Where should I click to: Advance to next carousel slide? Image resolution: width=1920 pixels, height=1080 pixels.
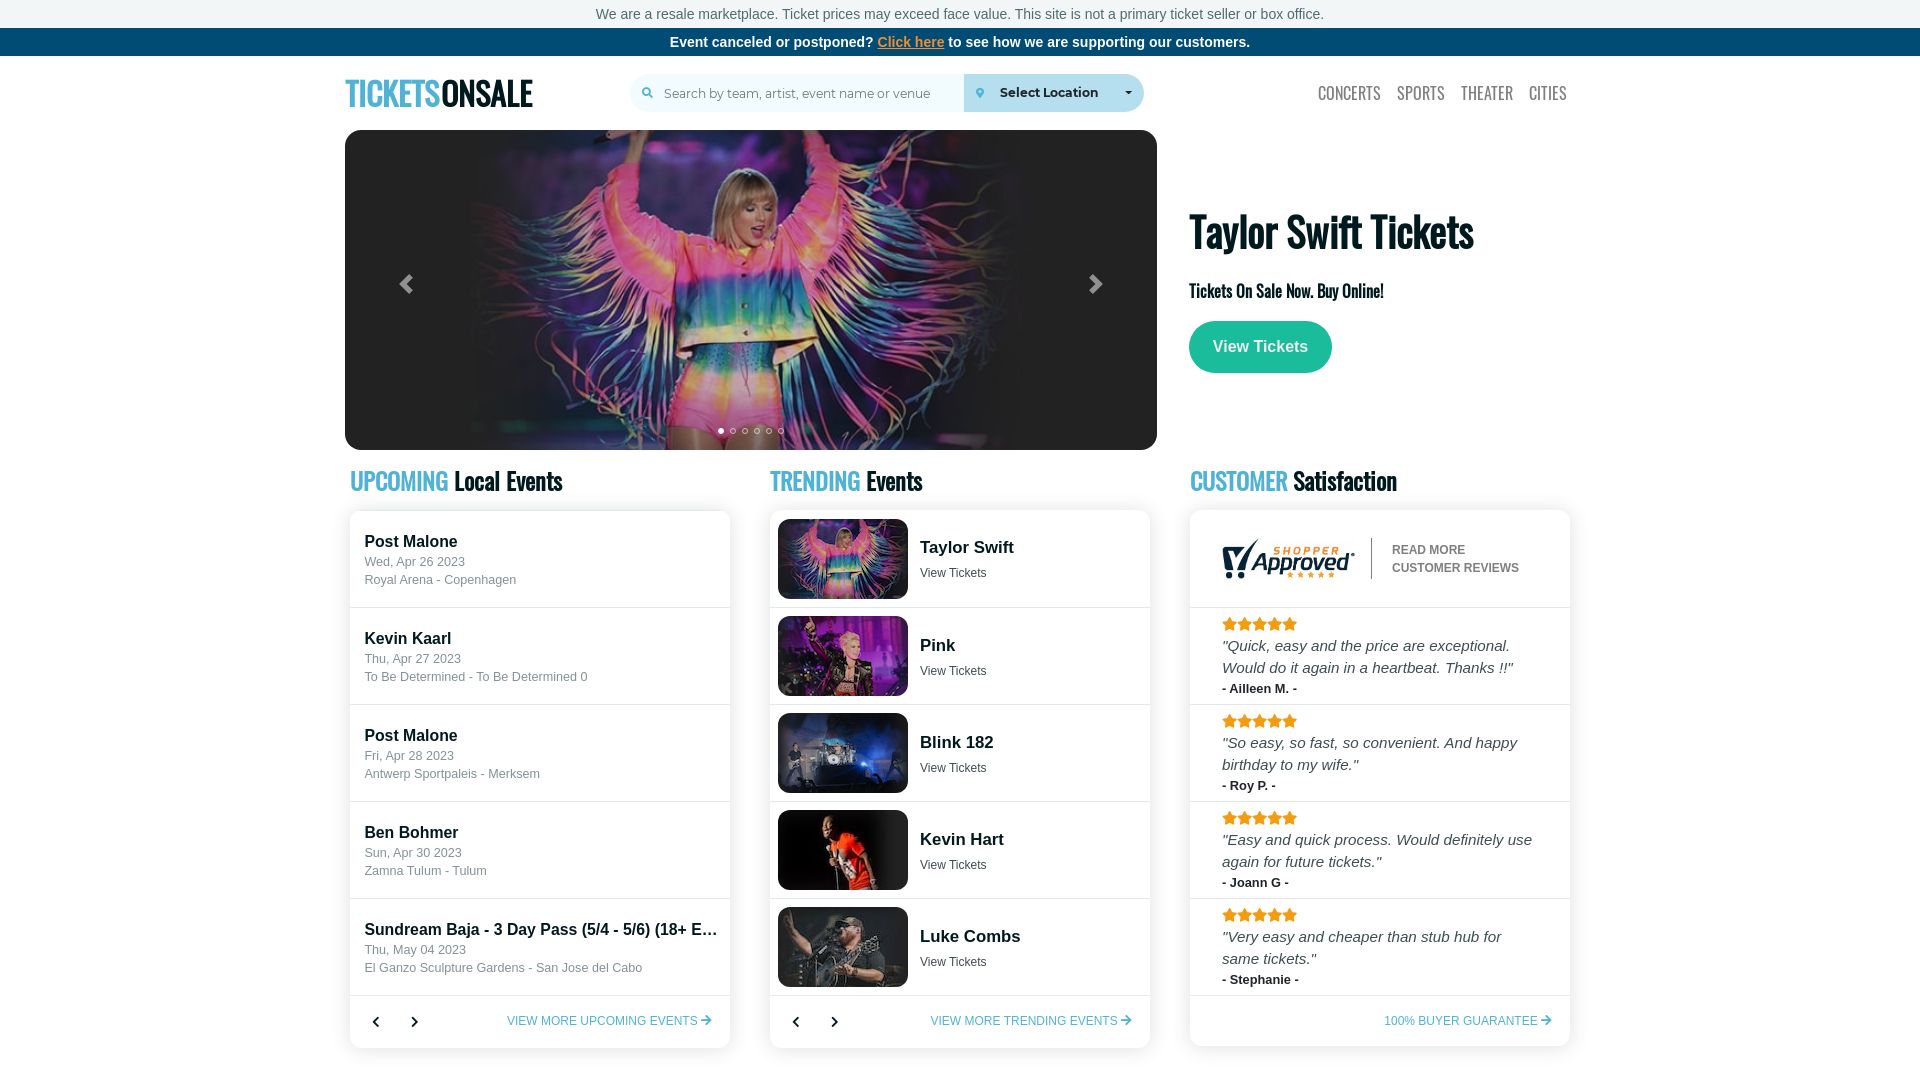[1096, 285]
